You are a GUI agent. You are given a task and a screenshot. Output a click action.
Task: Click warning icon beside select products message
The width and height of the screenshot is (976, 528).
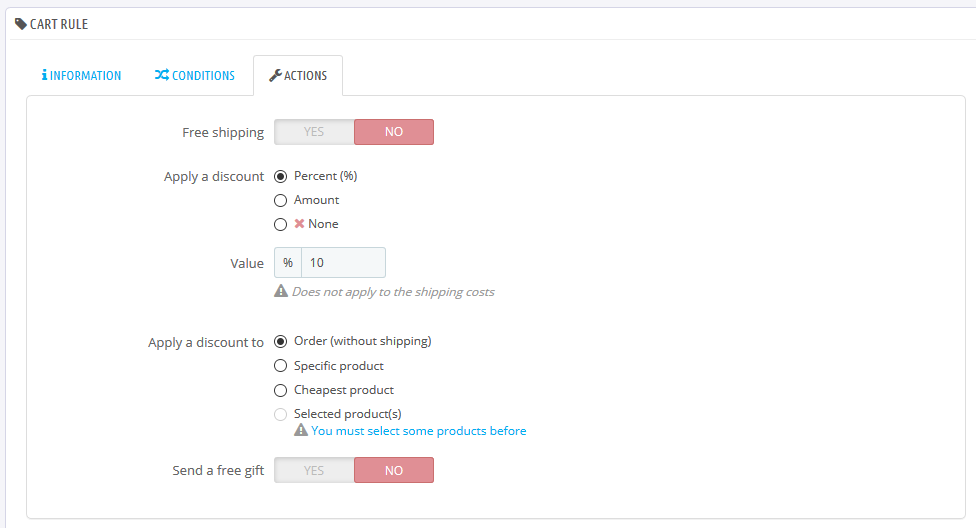[300, 431]
